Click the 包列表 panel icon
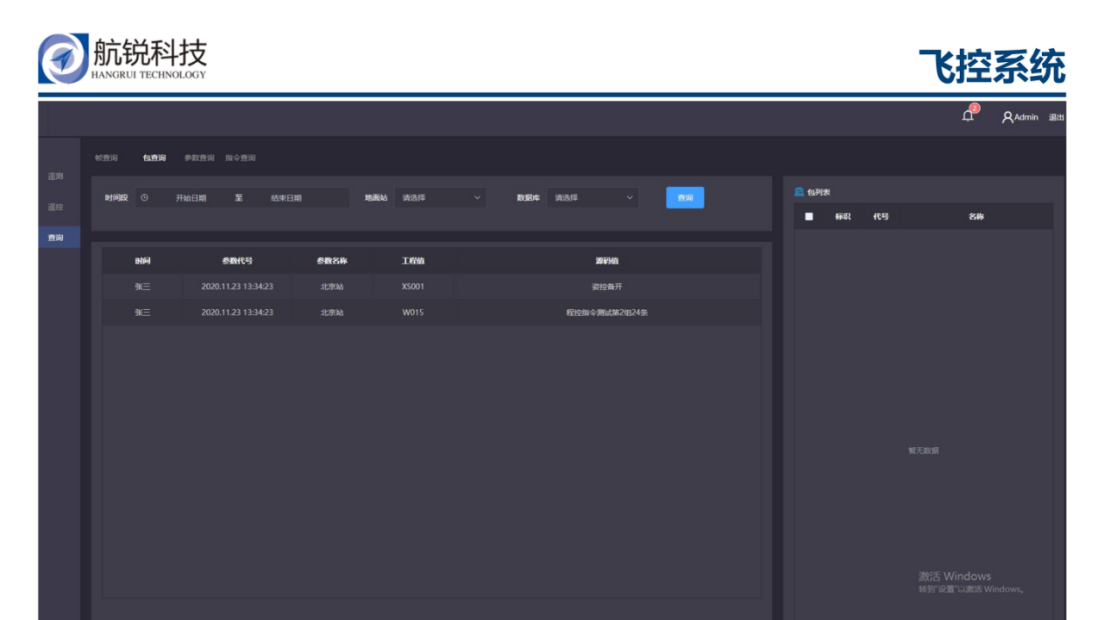 tap(799, 192)
